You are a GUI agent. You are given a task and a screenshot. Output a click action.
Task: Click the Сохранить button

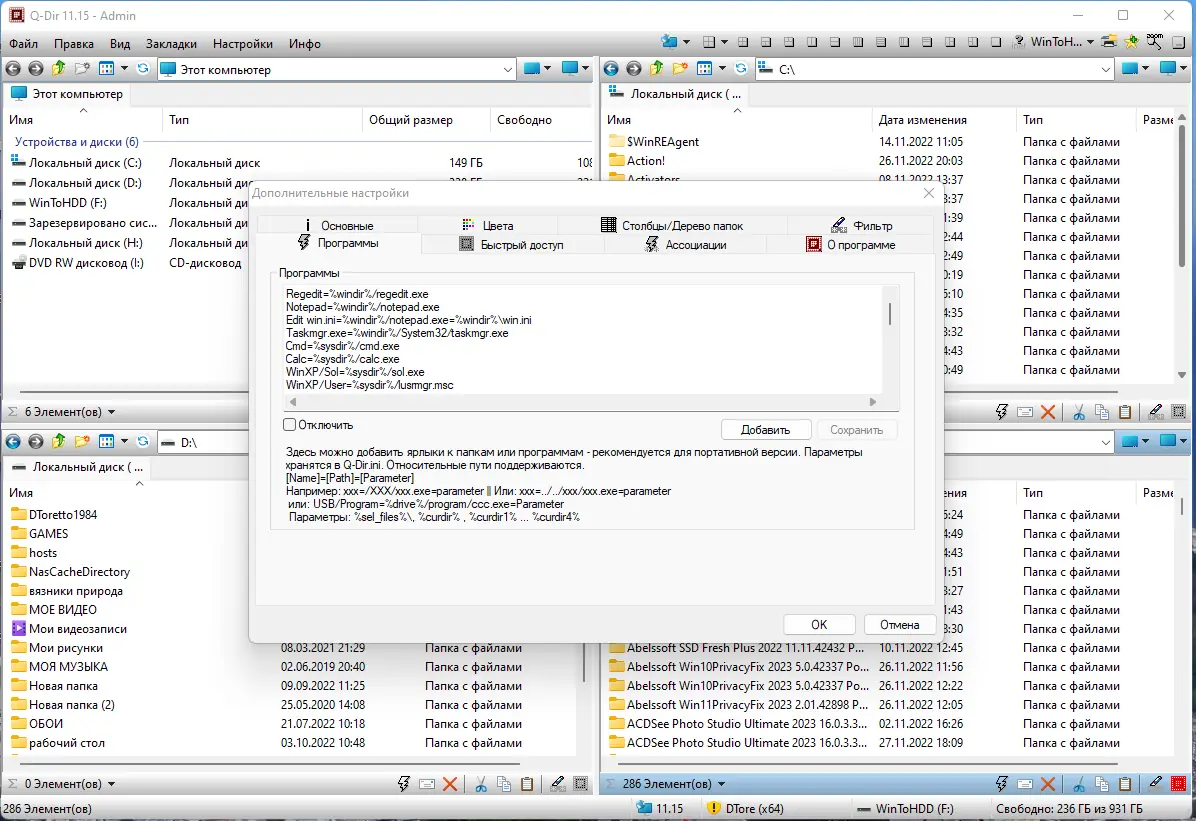(857, 430)
